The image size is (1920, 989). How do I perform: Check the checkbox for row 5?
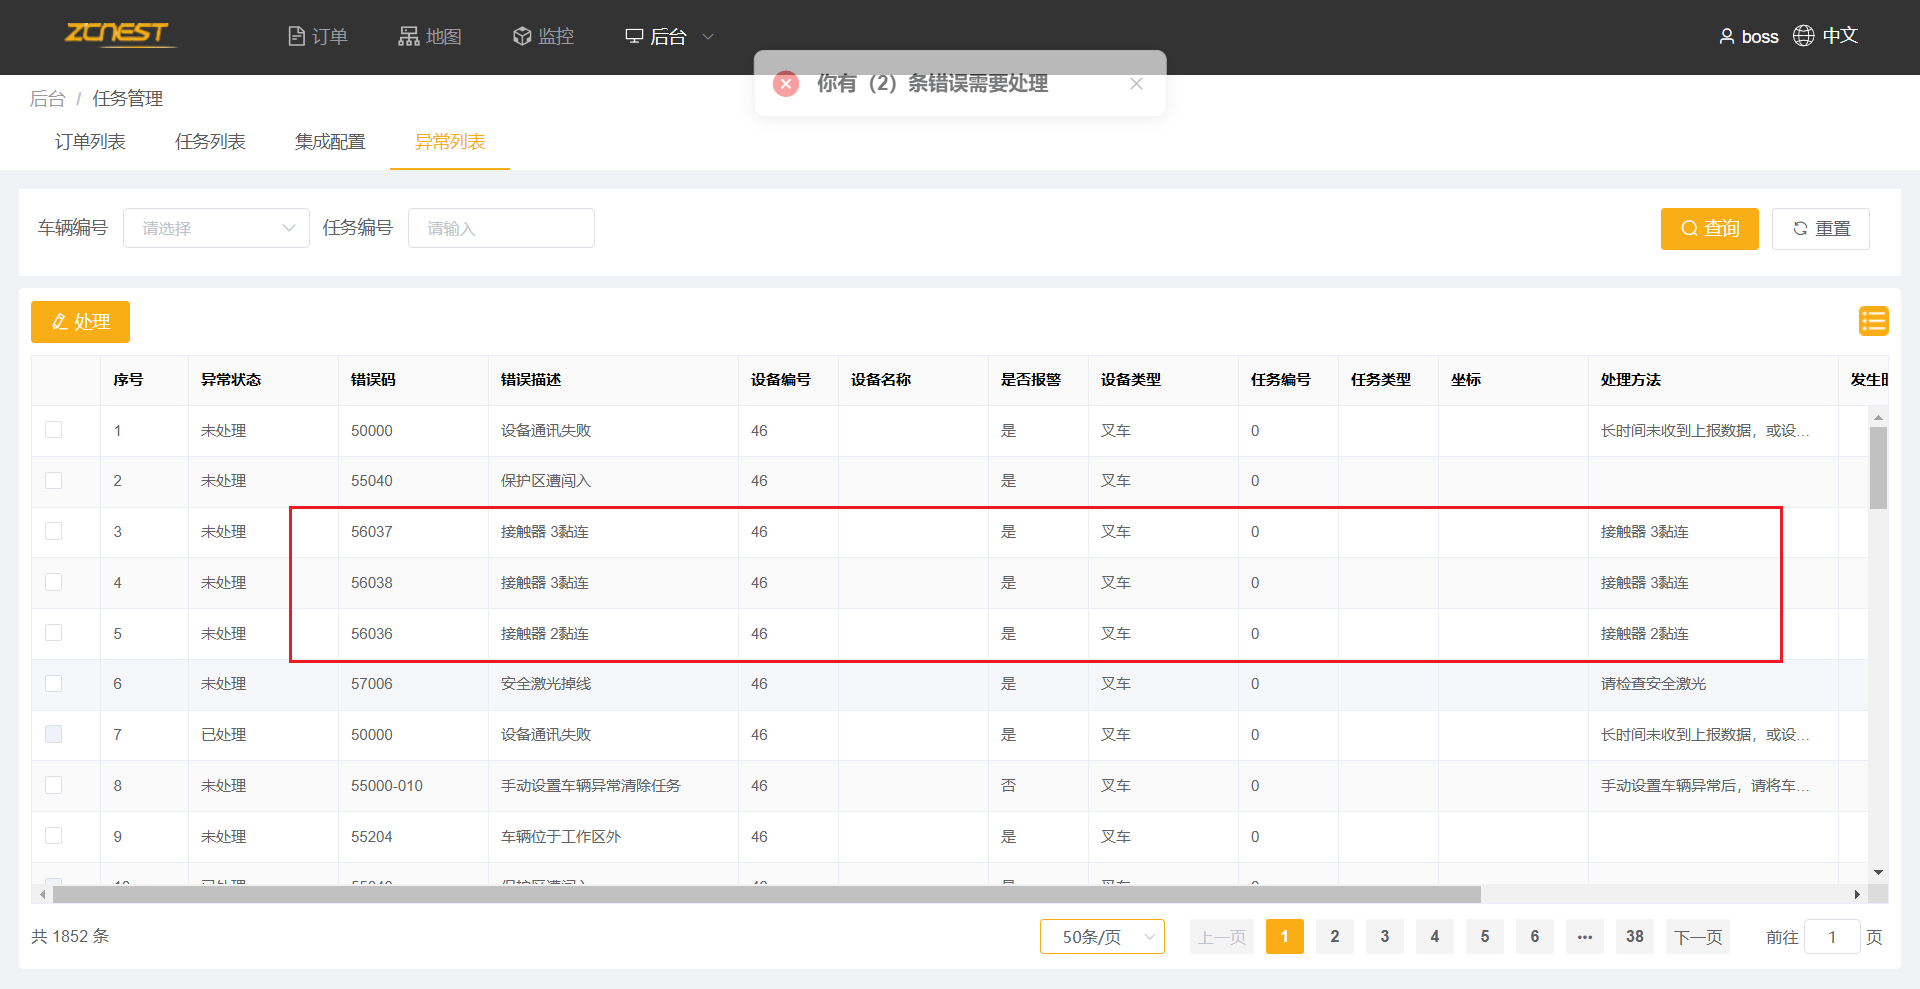click(x=54, y=633)
